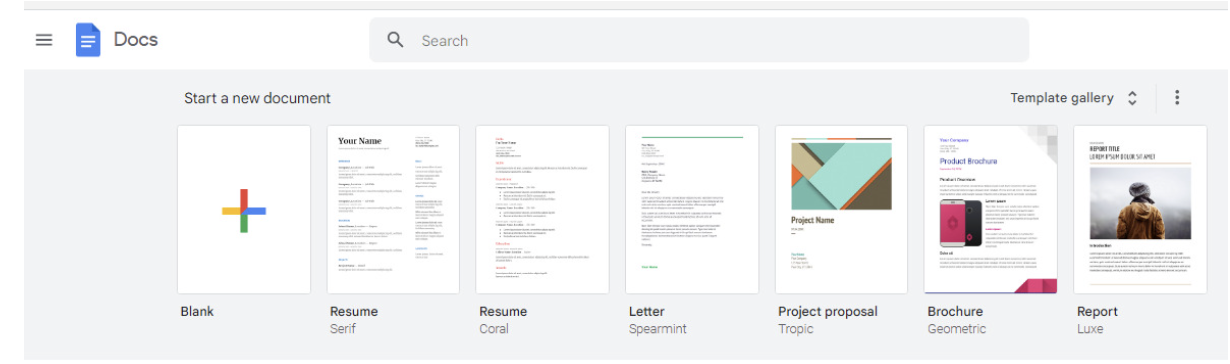Click the Letter label text
Image resolution: width=1230 pixels, height=364 pixels.
pos(646,311)
